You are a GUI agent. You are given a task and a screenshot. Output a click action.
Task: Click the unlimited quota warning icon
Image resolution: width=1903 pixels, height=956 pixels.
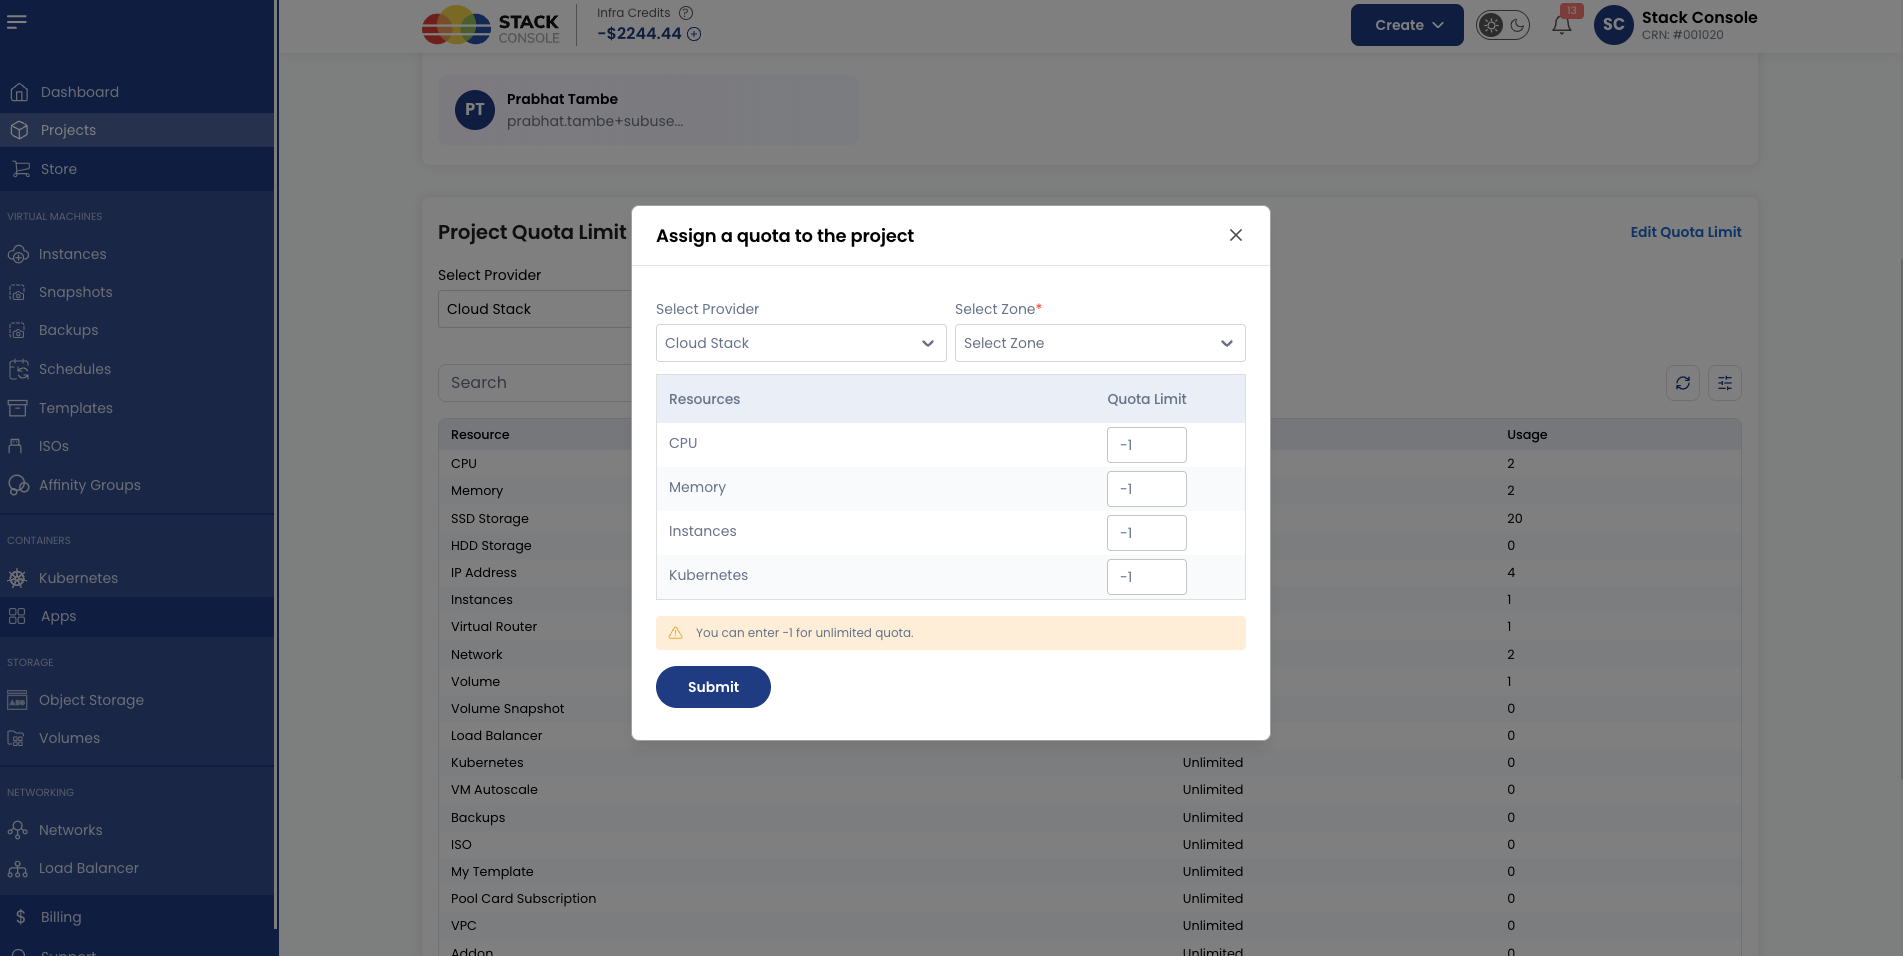[x=675, y=633]
